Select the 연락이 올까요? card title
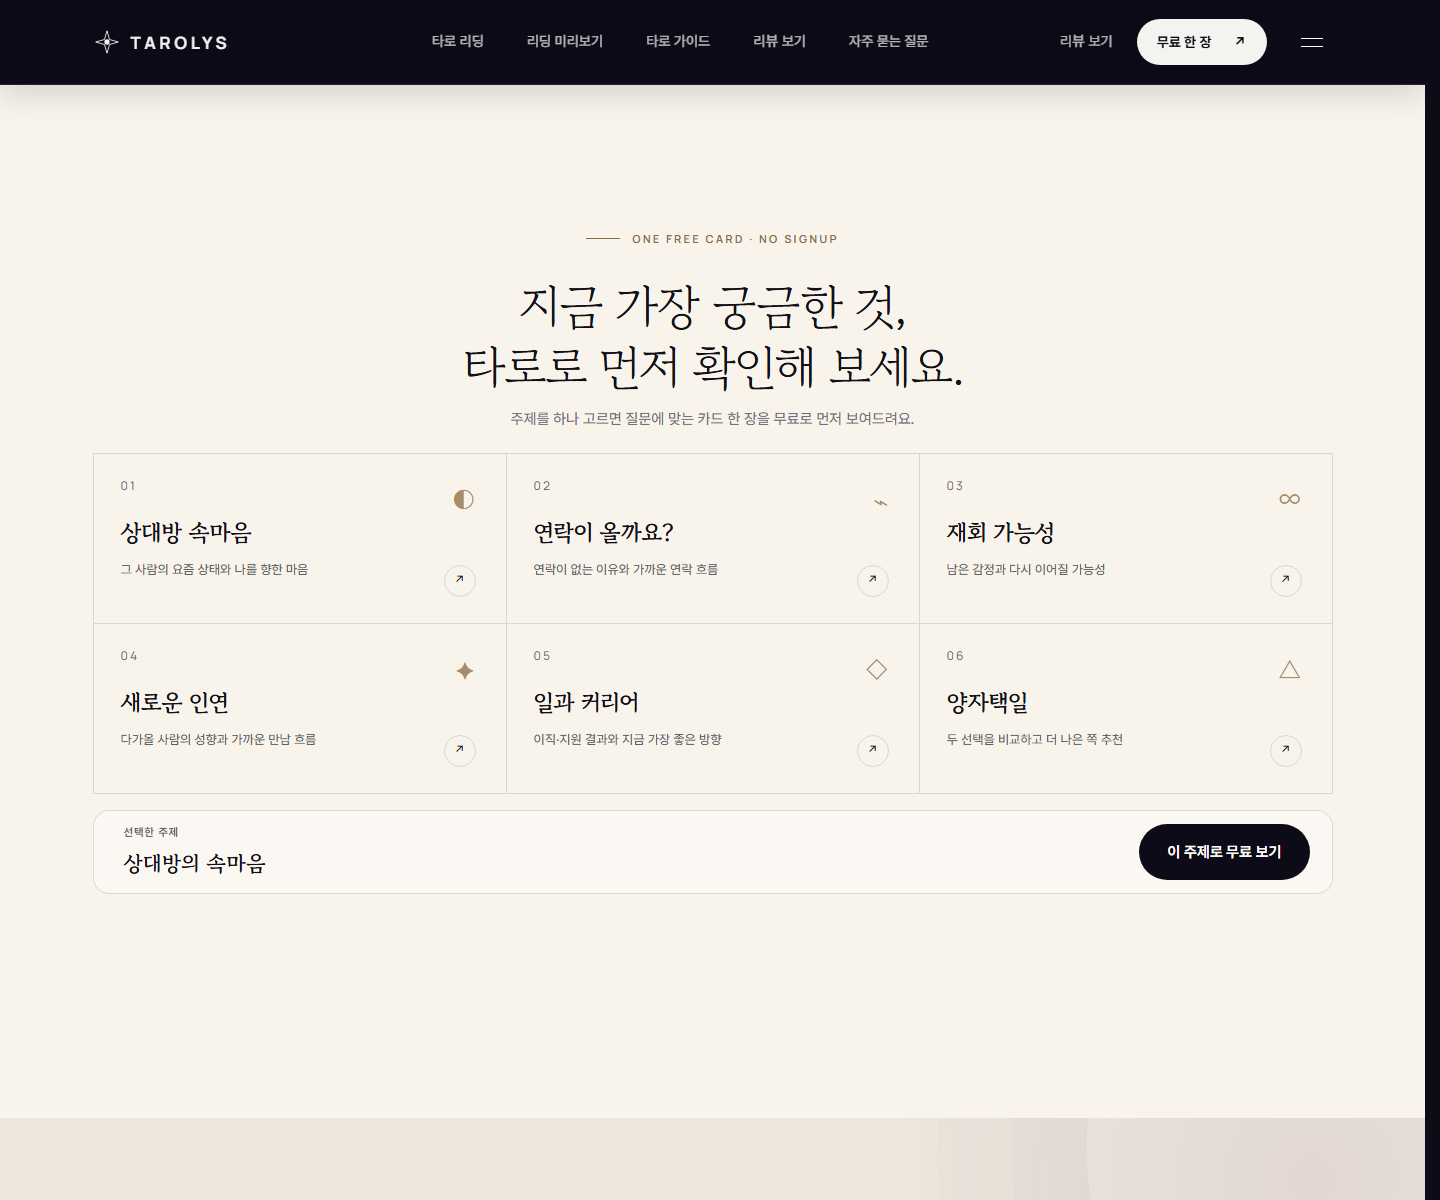The height and width of the screenshot is (1200, 1440). coord(604,533)
